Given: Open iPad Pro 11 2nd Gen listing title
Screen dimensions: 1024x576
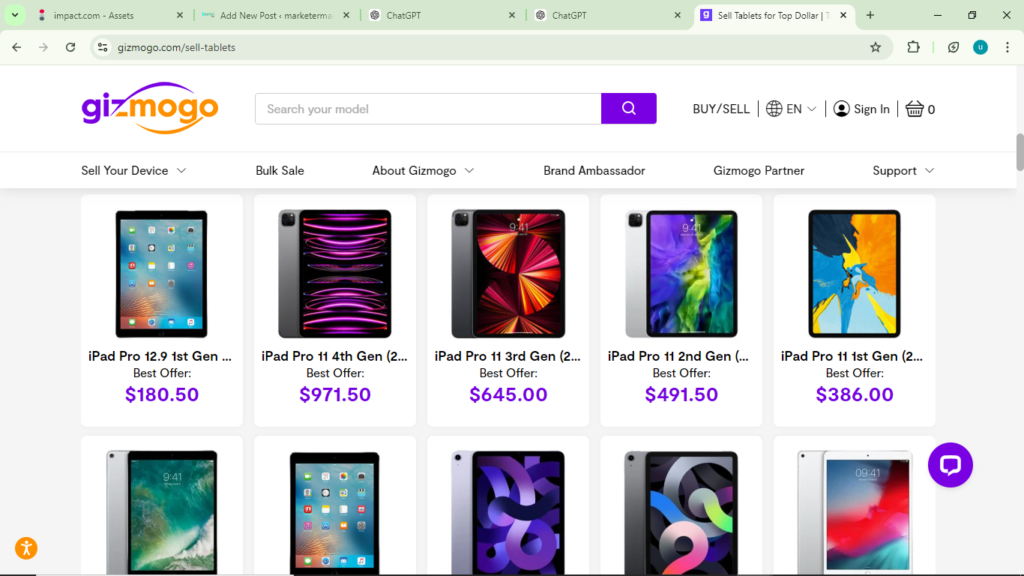Looking at the screenshot, I should pyautogui.click(x=679, y=356).
